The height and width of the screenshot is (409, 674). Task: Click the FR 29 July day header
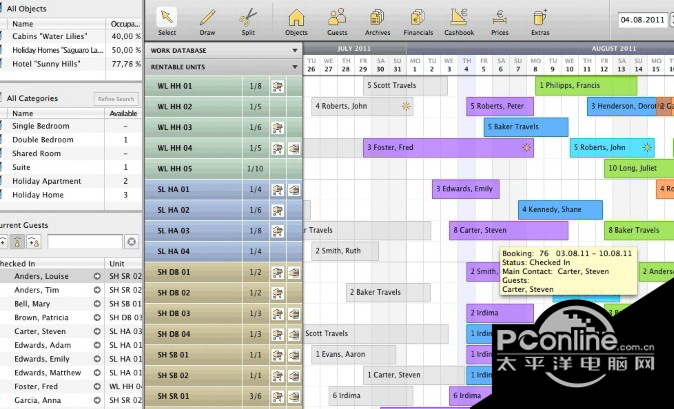(x=363, y=65)
